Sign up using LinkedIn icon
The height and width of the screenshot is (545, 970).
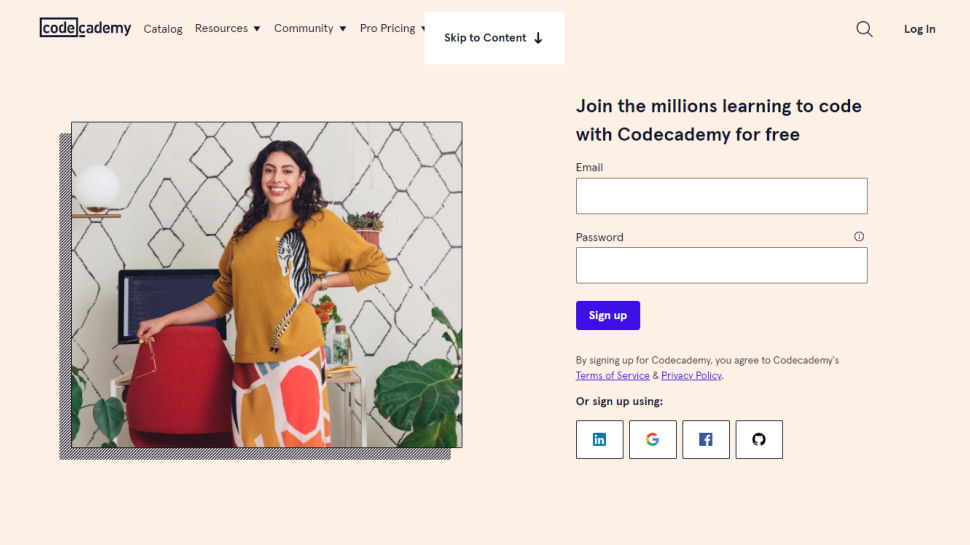coord(599,440)
